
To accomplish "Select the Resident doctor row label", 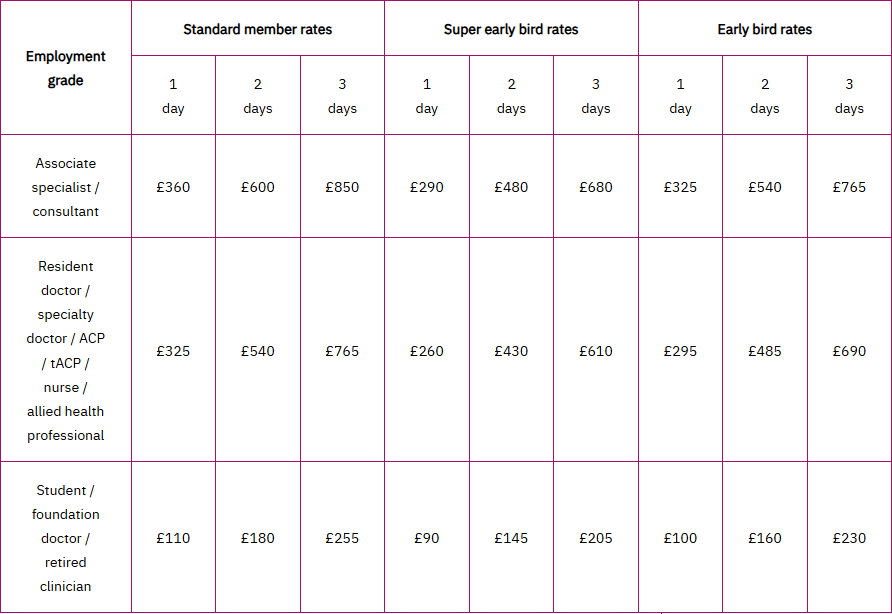I will [x=65, y=350].
